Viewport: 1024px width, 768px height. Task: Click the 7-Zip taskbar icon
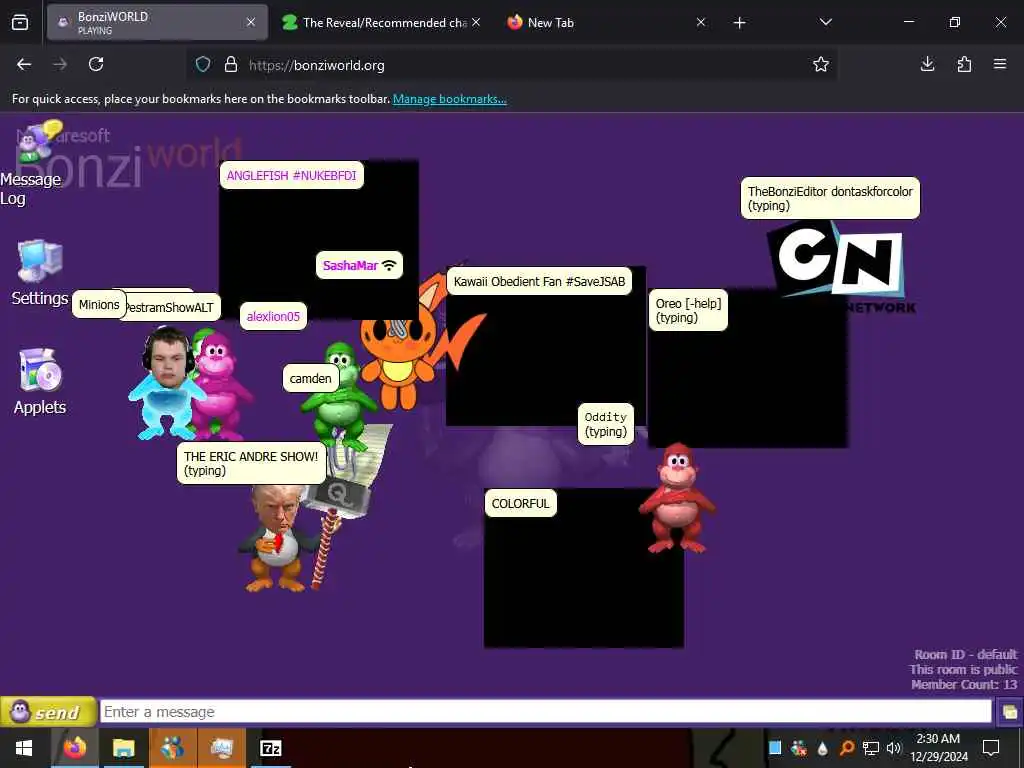coord(270,748)
